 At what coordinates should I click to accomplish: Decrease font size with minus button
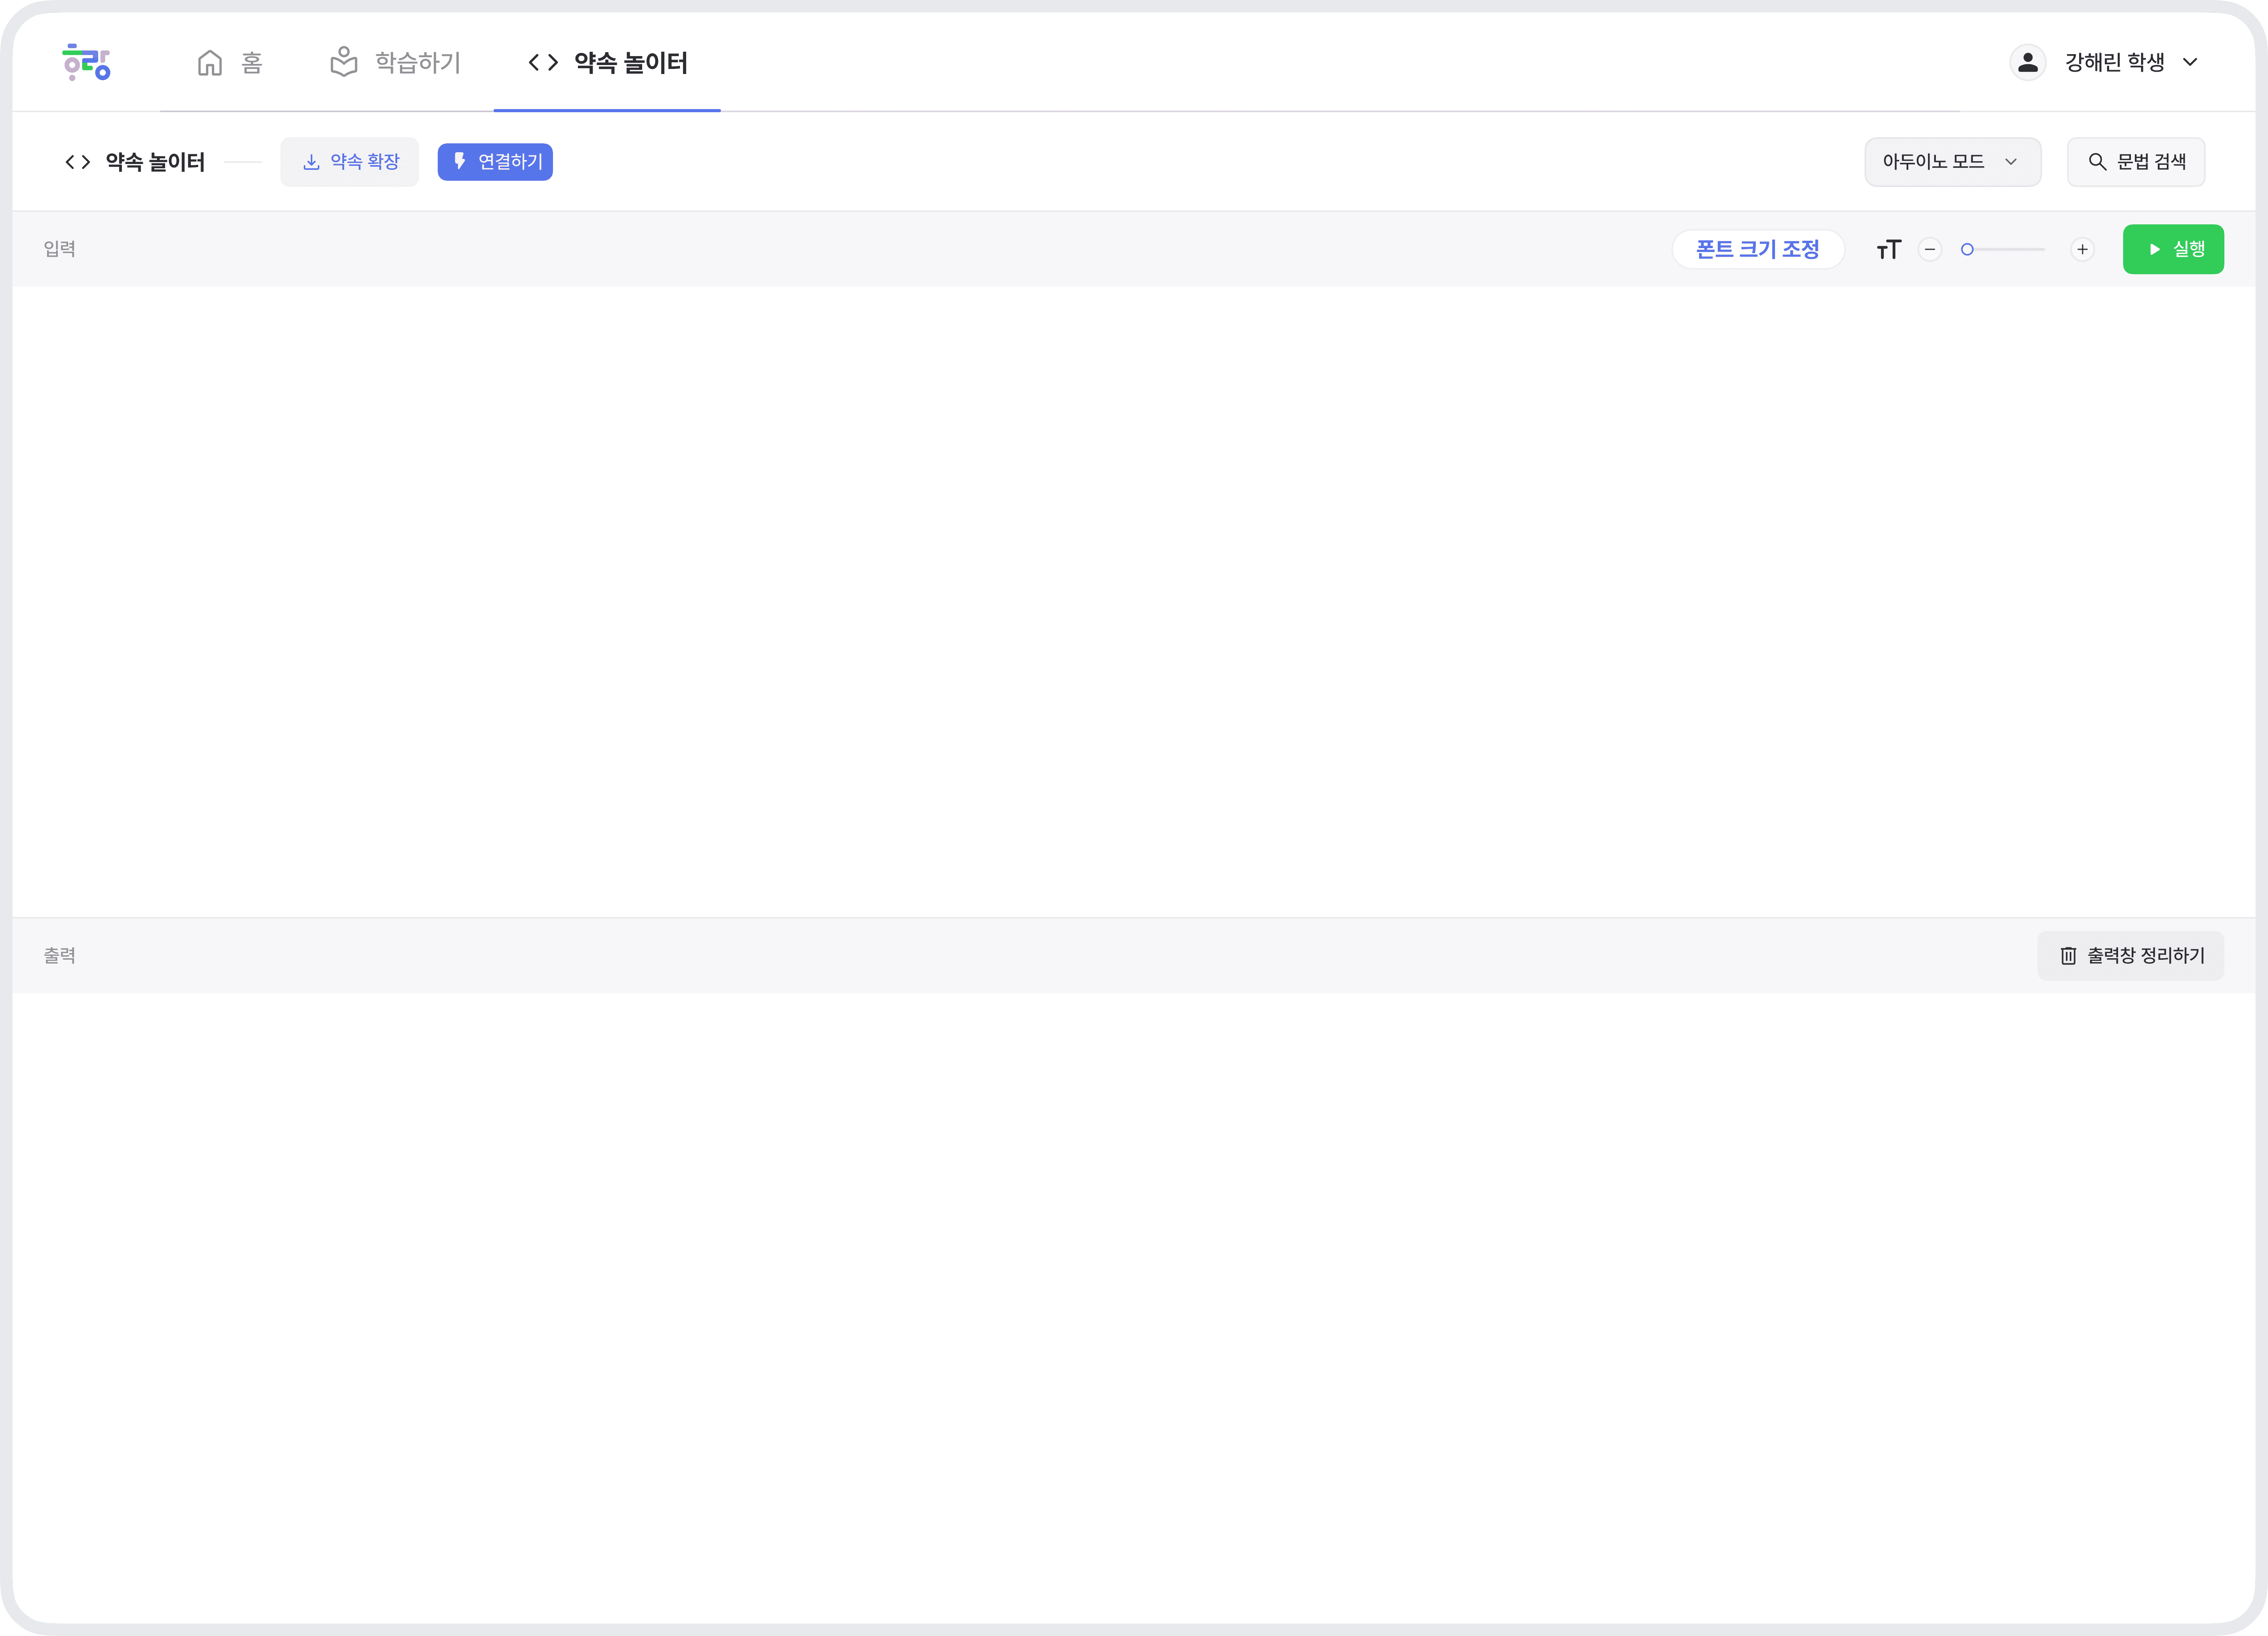tap(1930, 249)
